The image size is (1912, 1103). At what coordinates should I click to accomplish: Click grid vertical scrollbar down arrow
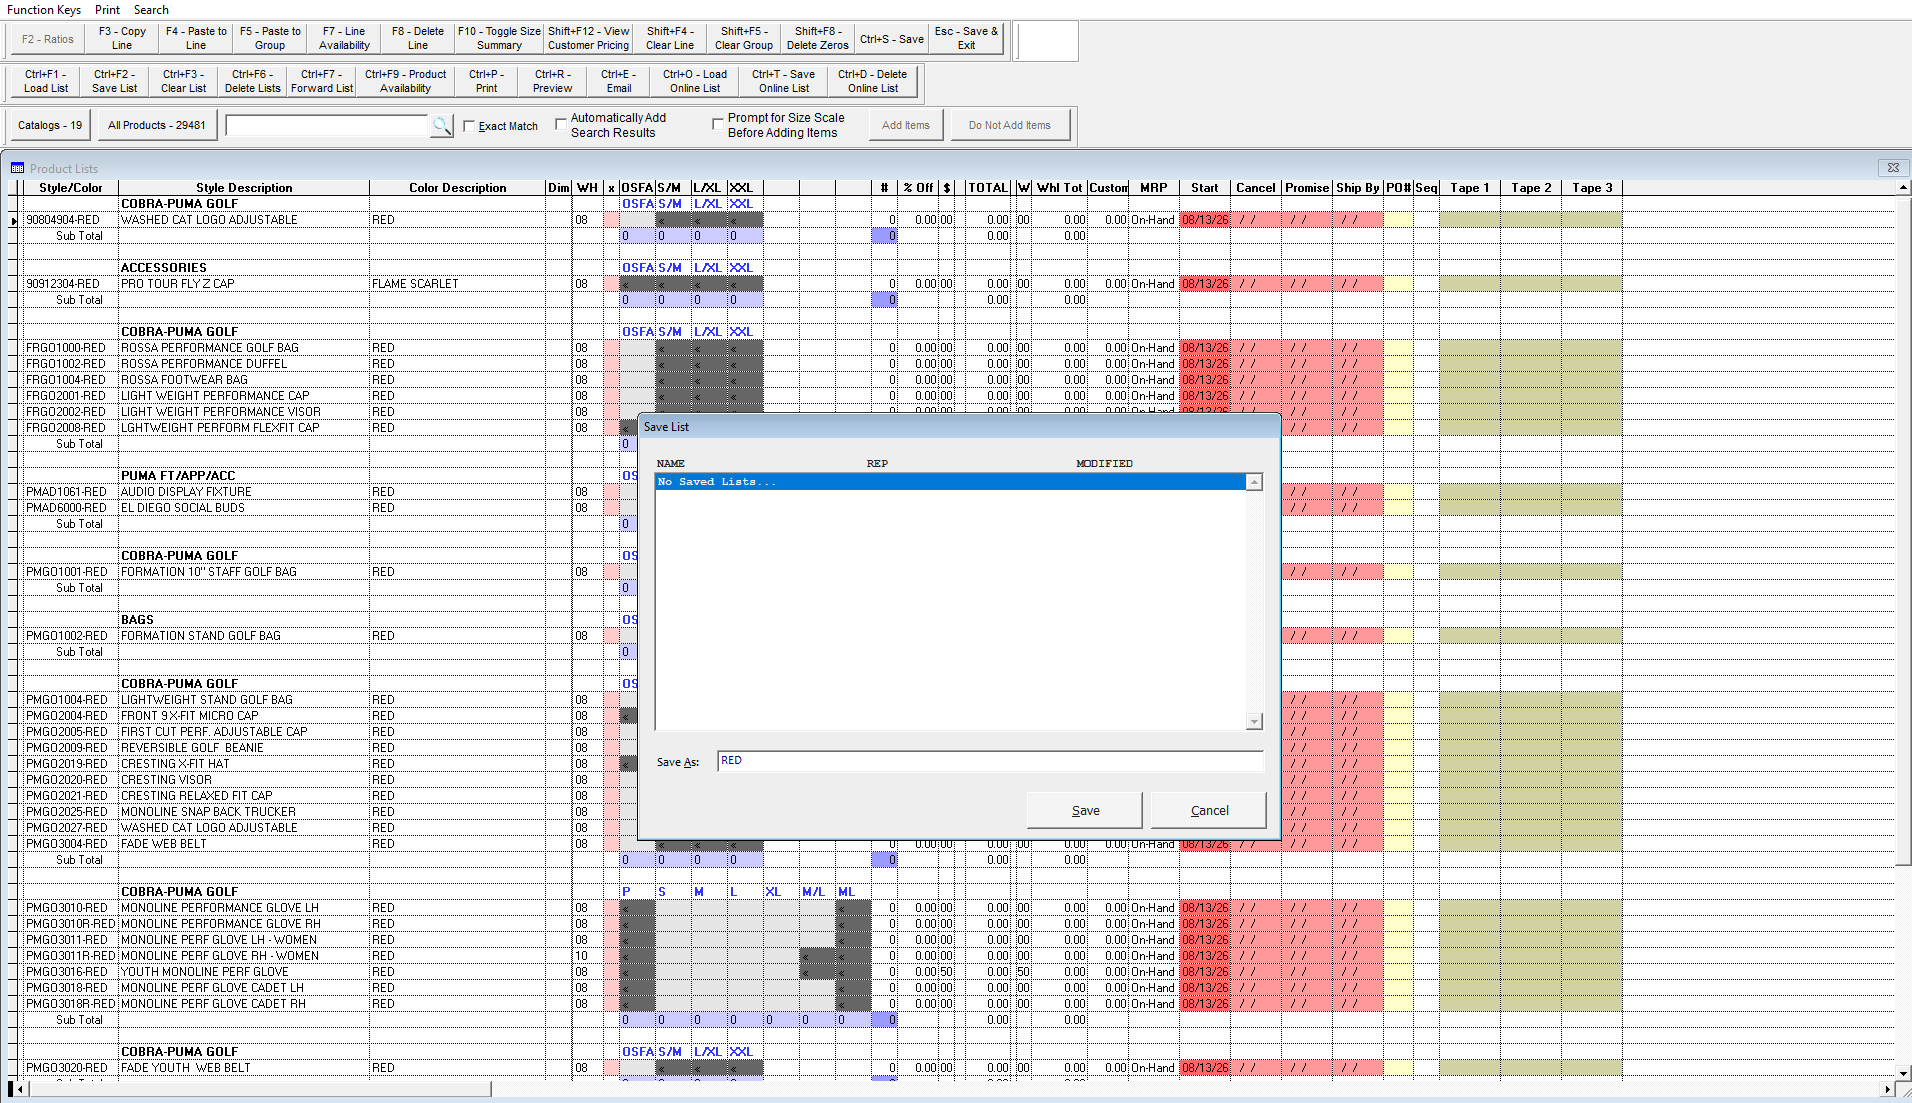point(1903,1072)
